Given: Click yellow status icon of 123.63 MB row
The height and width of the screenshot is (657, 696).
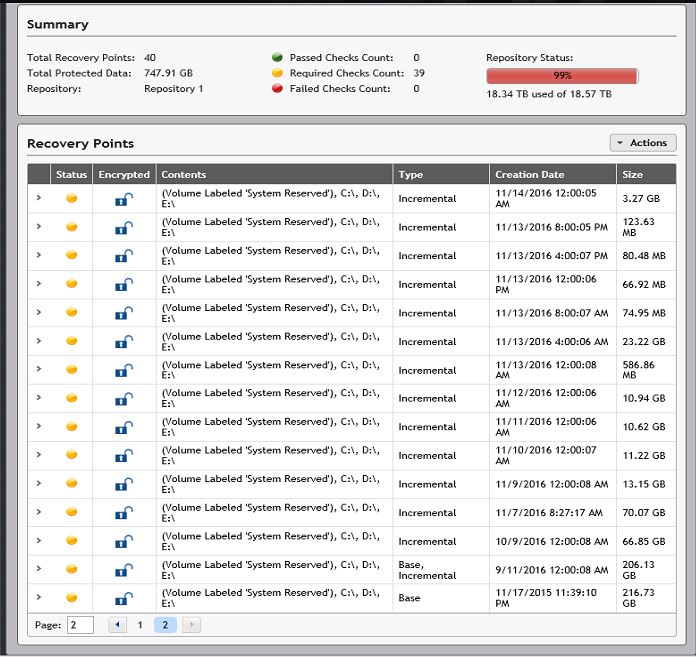Looking at the screenshot, I should [71, 227].
